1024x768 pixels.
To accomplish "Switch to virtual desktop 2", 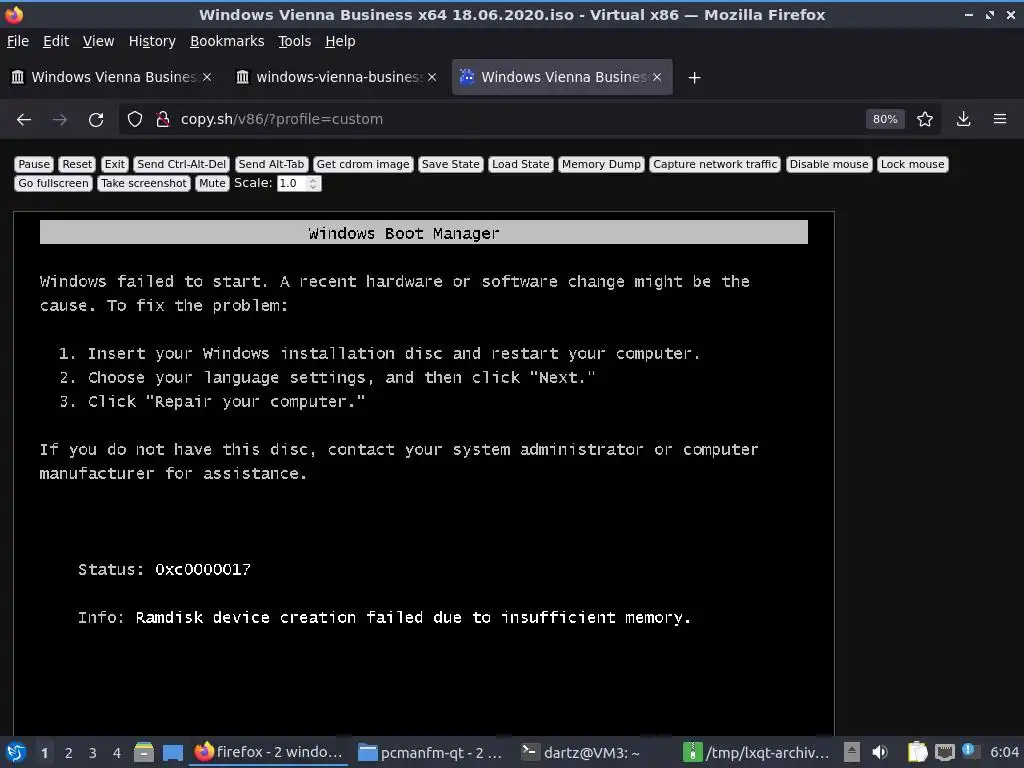I will [x=69, y=753].
